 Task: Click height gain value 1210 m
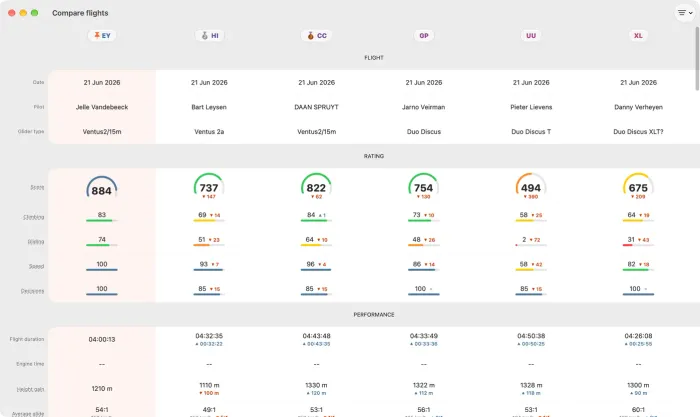click(102, 388)
